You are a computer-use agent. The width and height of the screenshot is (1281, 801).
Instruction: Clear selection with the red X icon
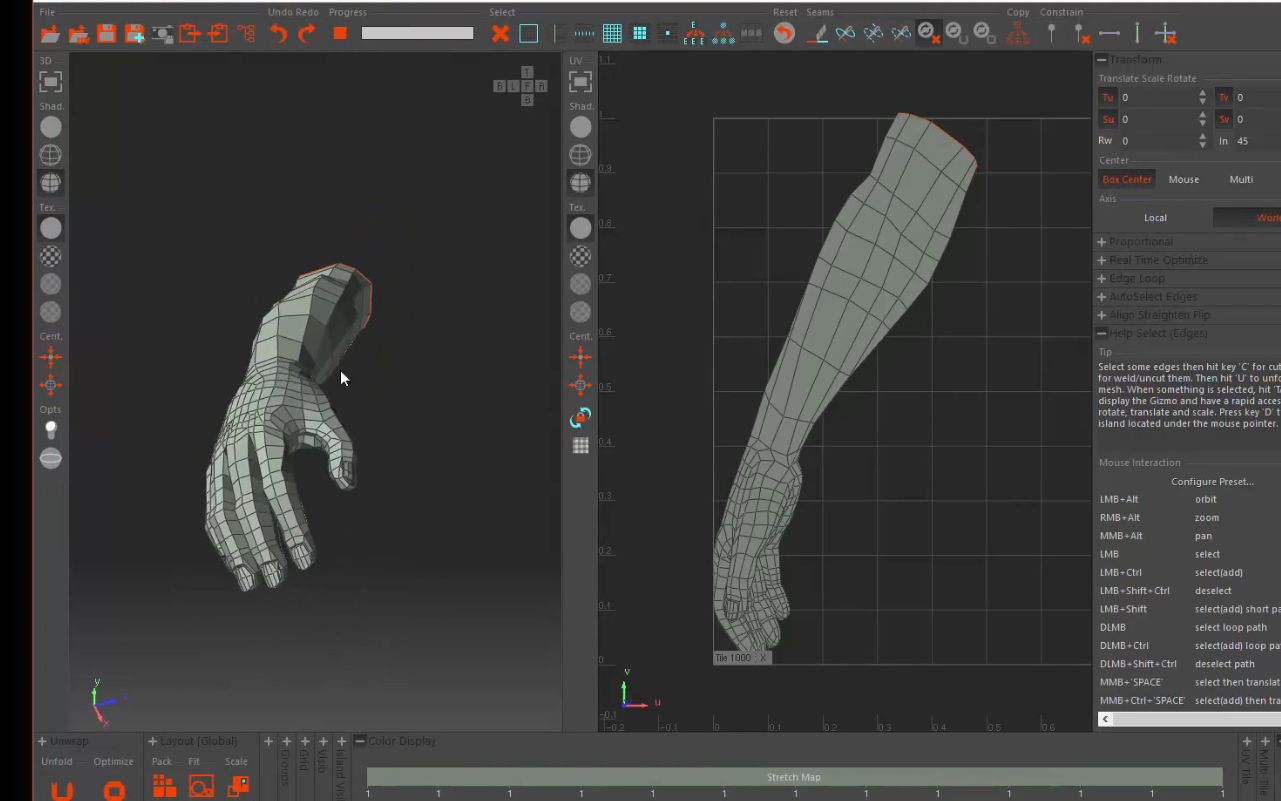point(500,33)
